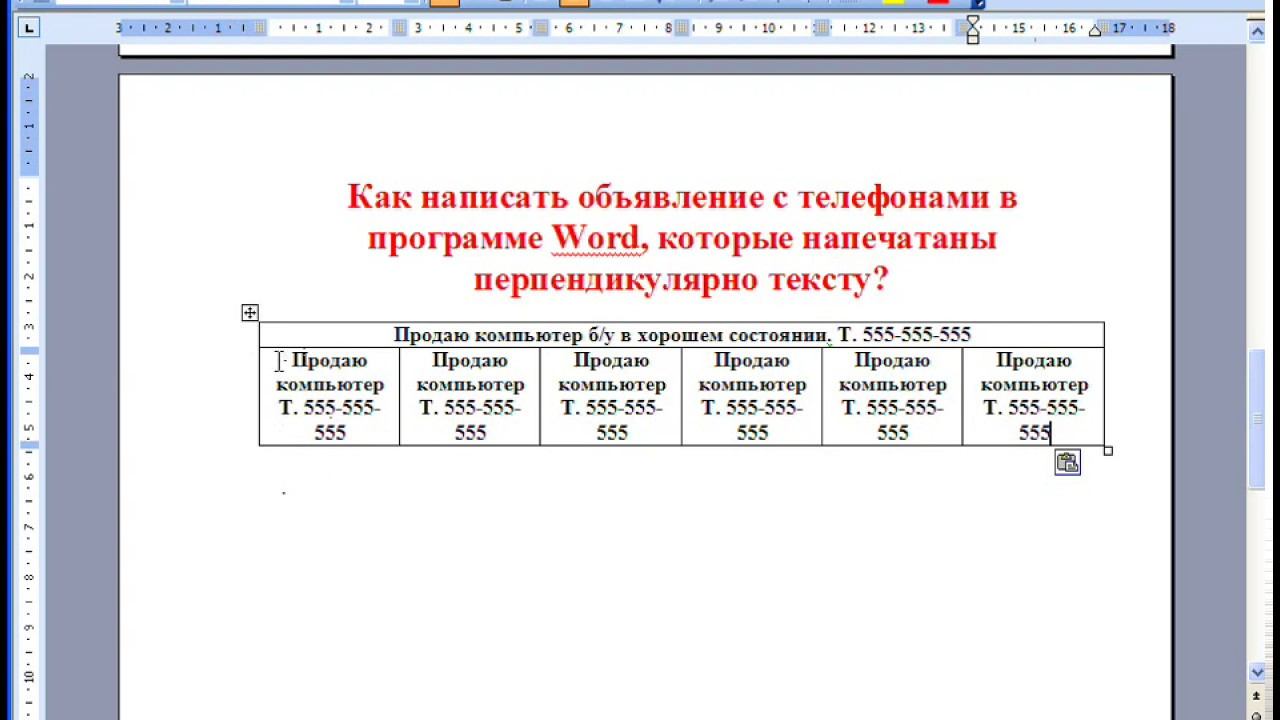Click the heading line "Как написать объявление"
The height and width of the screenshot is (720, 1280).
554,197
